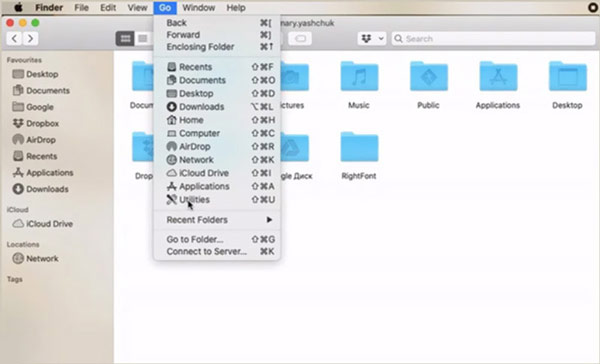Viewport: 600px width, 364px height.
Task: Choose Documents in the Go menu
Action: click(x=217, y=80)
